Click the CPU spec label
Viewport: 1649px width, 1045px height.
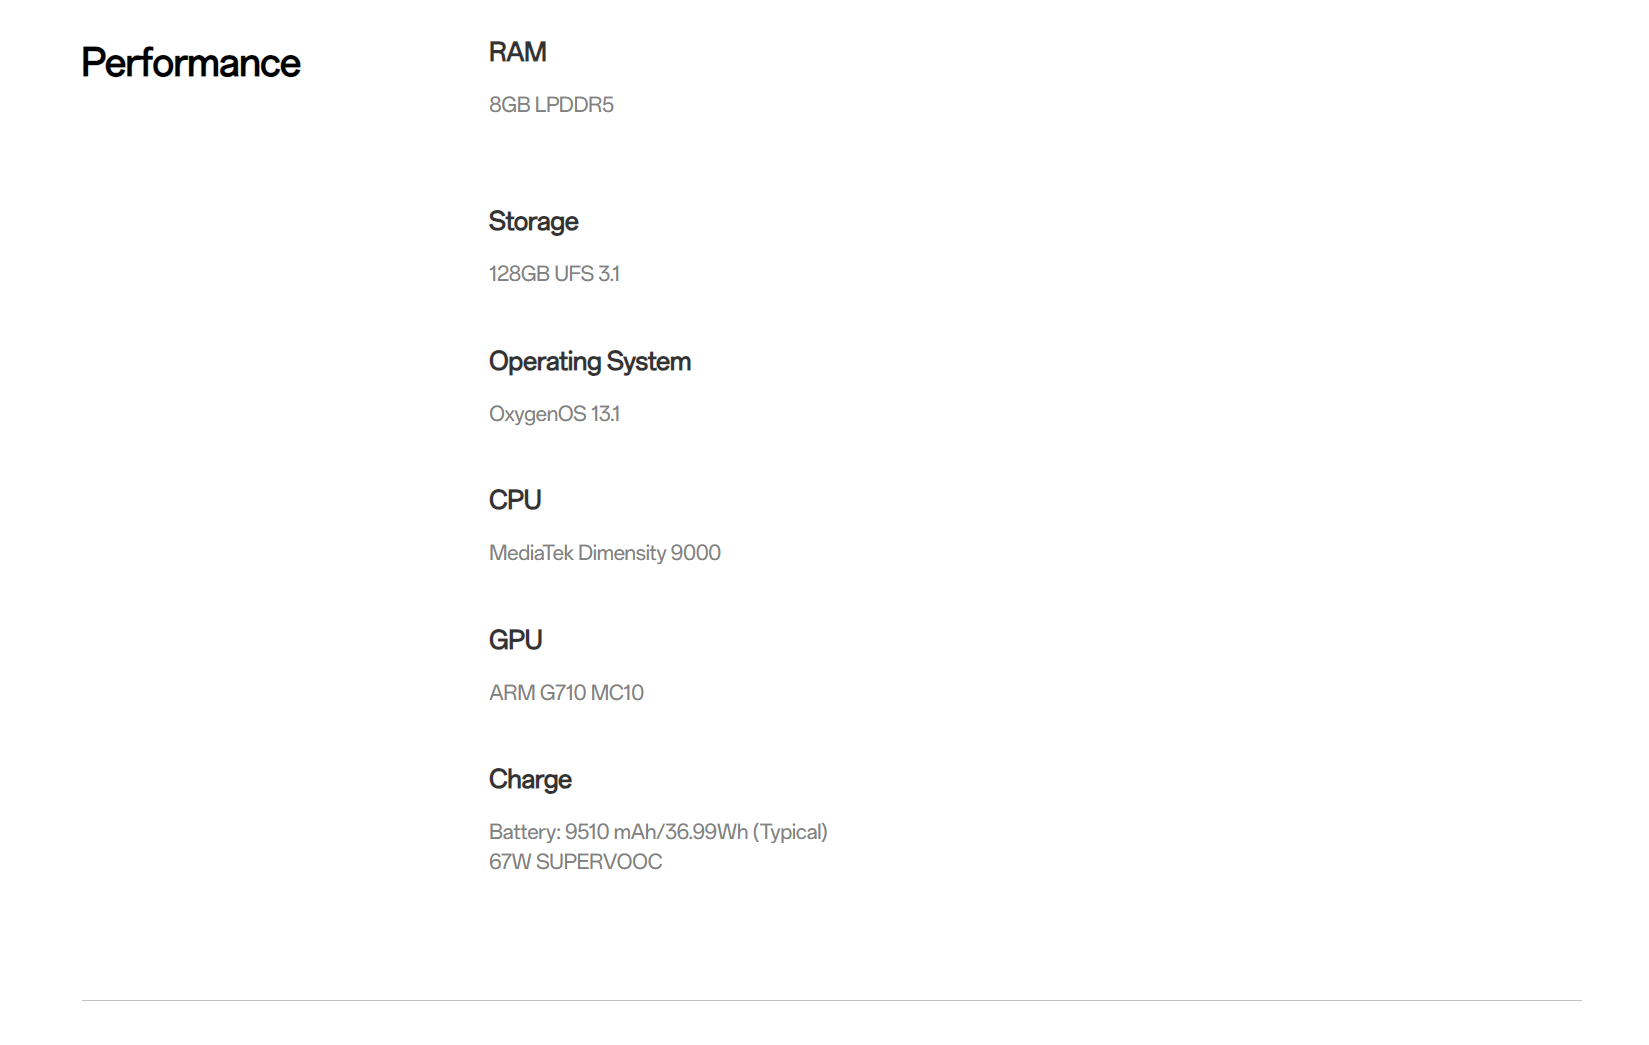515,500
